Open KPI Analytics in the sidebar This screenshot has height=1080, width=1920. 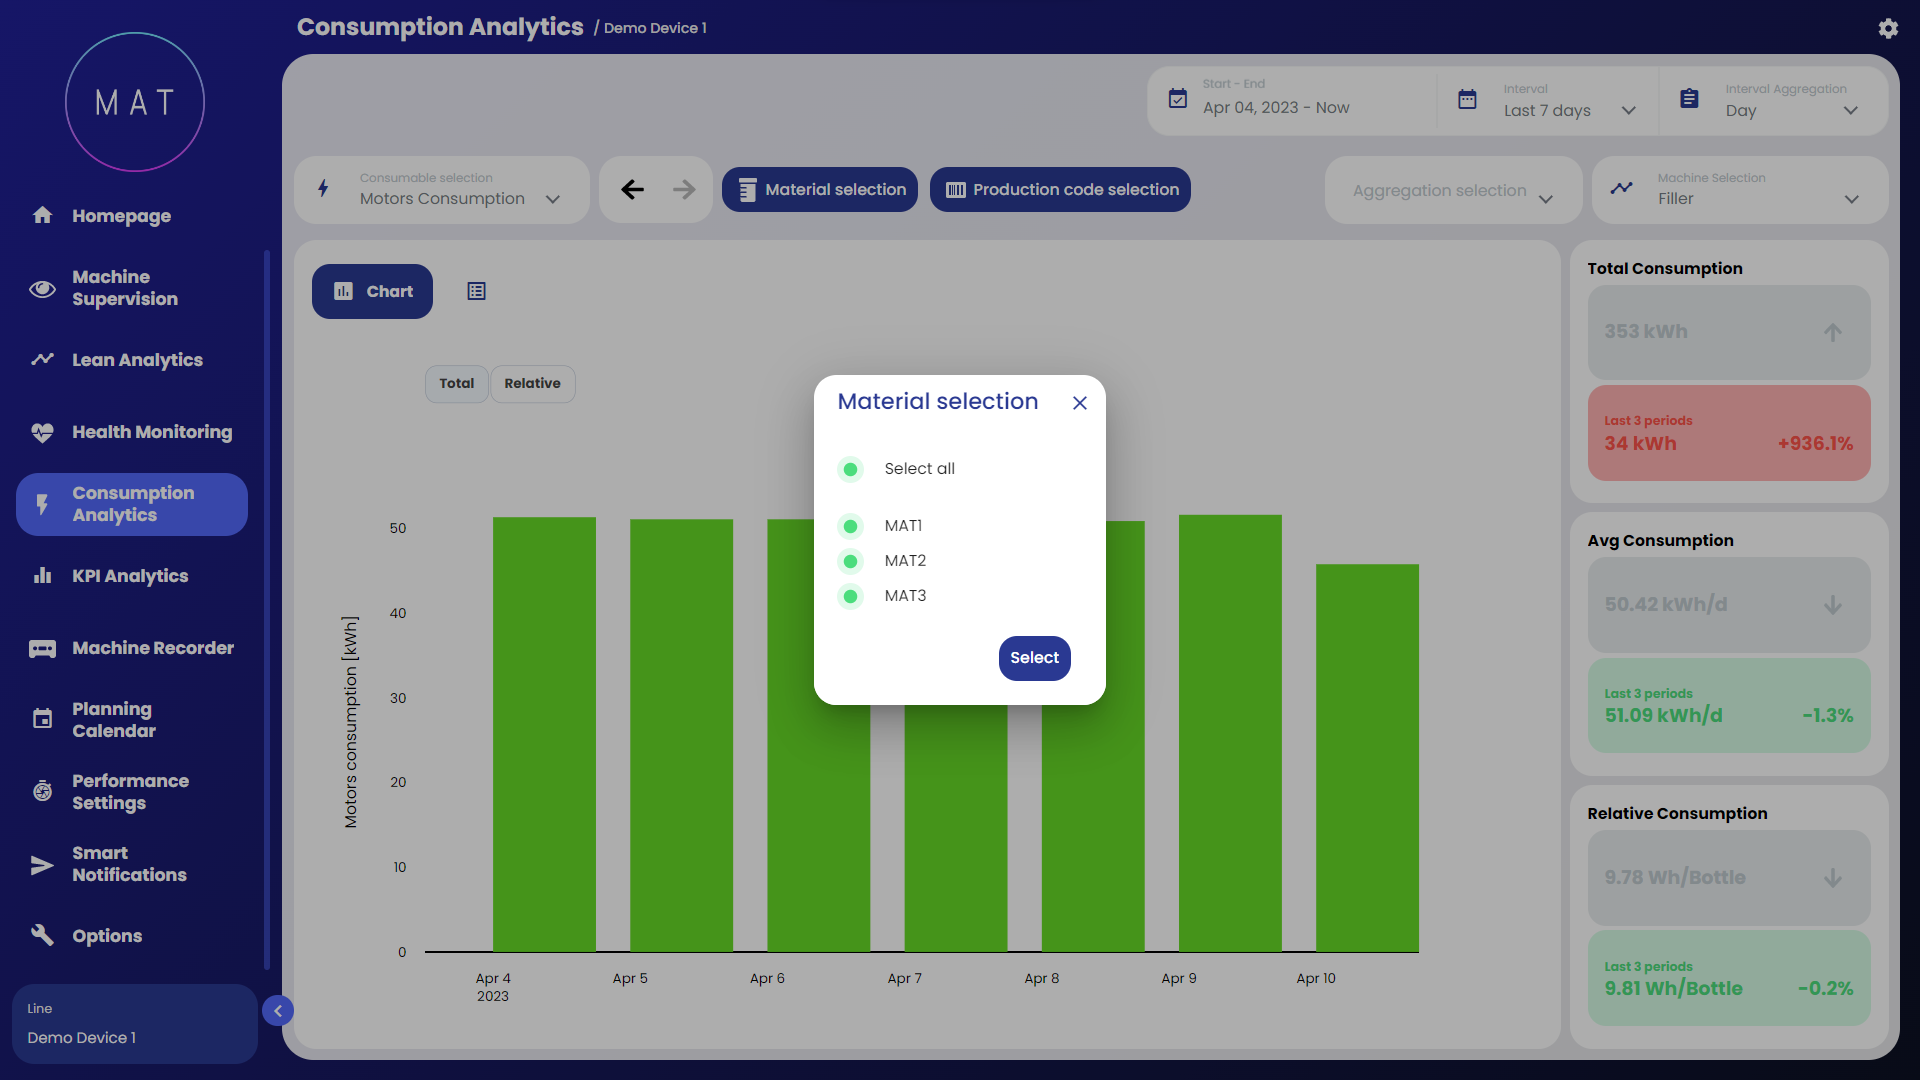click(130, 576)
